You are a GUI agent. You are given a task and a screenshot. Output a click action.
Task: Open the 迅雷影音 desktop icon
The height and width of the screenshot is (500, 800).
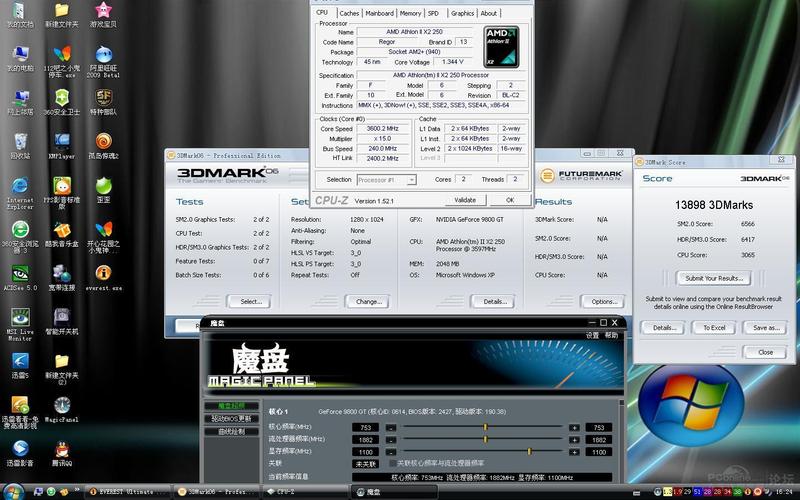(20, 453)
